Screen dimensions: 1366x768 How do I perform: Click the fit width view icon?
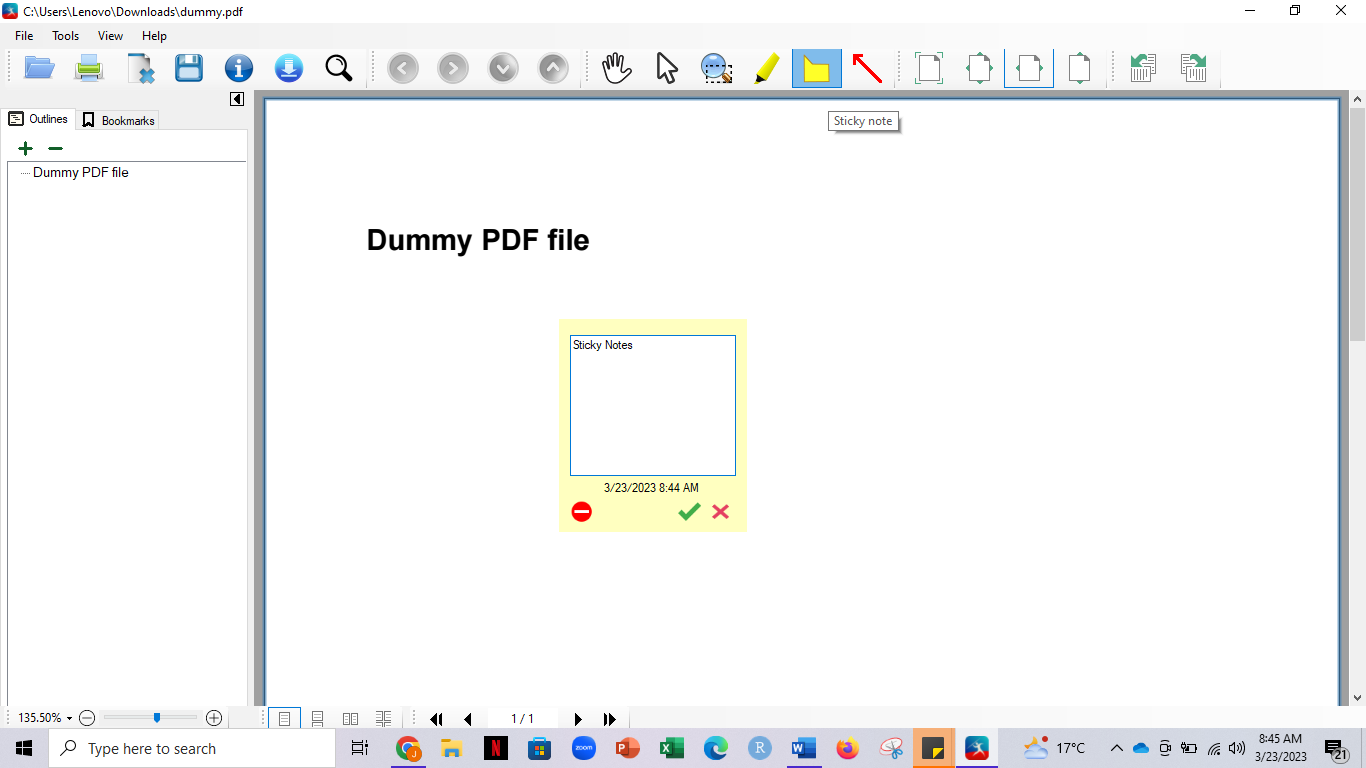coord(1029,68)
